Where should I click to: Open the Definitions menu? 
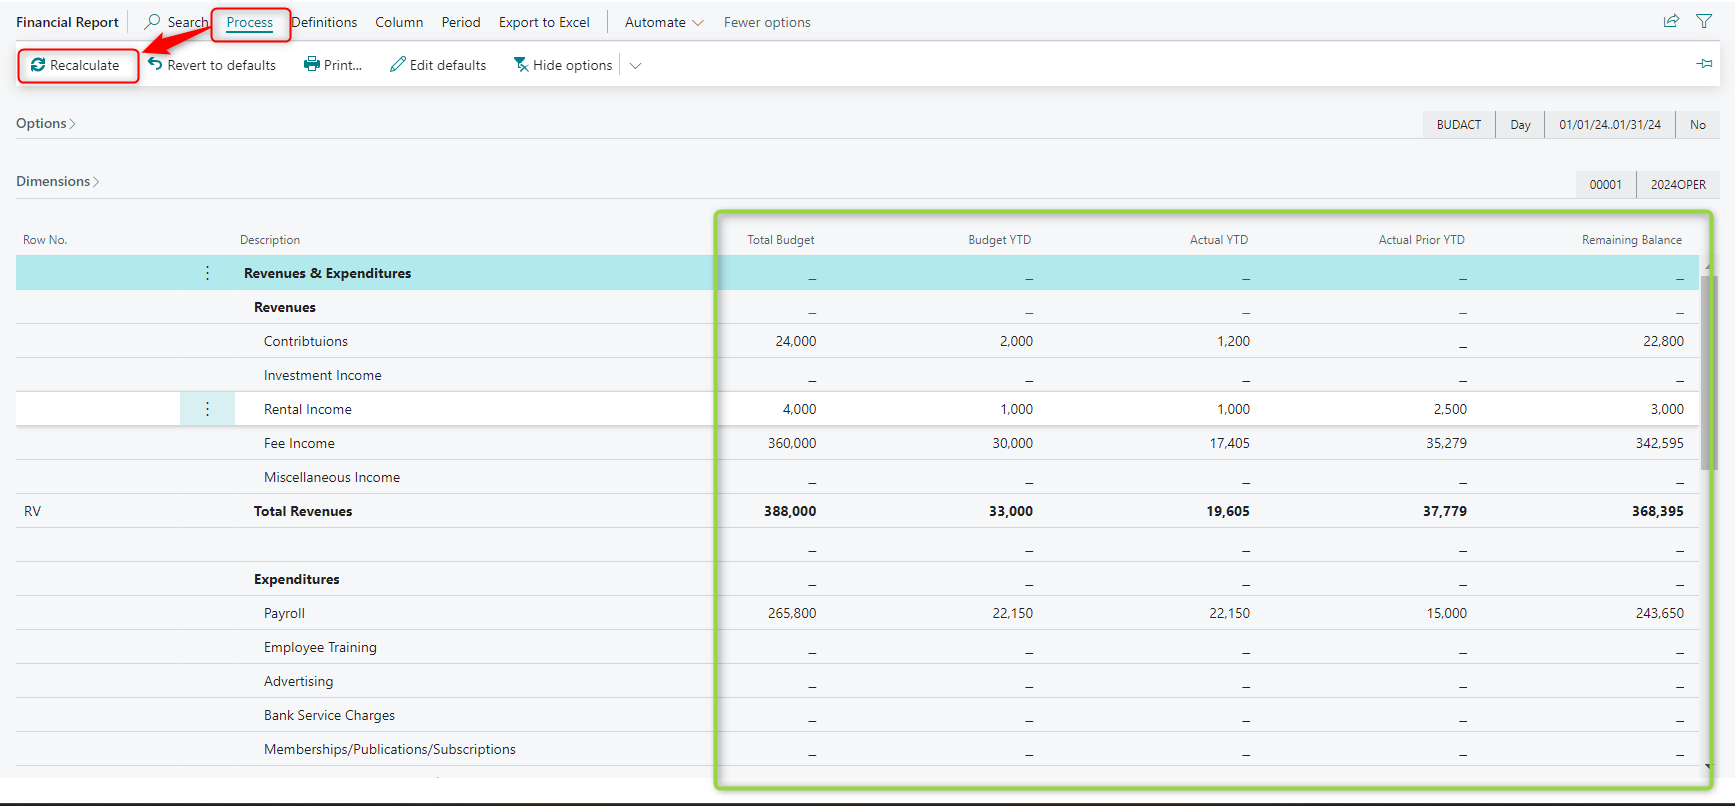(x=324, y=22)
